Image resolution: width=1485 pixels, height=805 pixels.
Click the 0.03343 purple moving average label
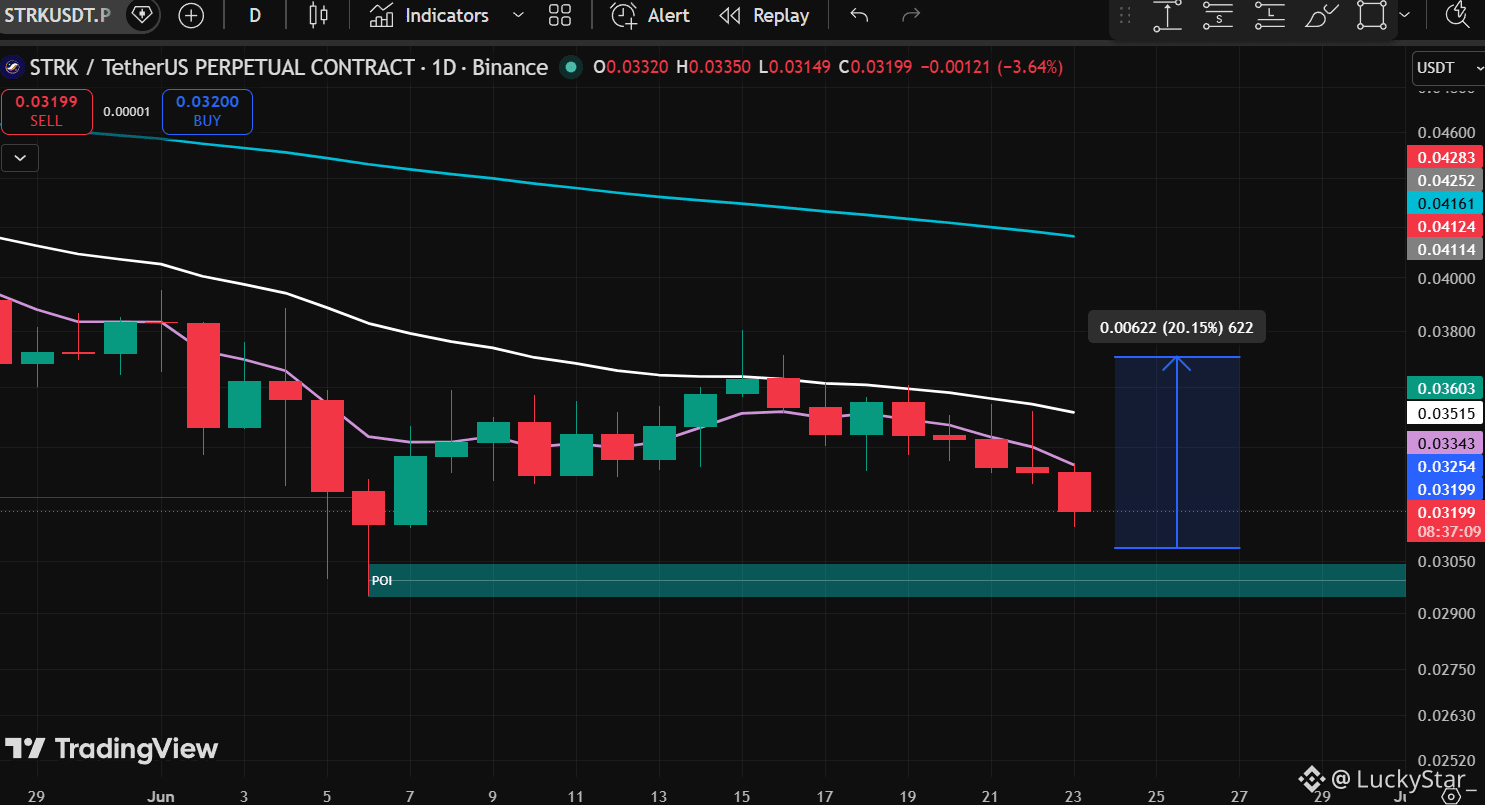pyautogui.click(x=1445, y=443)
